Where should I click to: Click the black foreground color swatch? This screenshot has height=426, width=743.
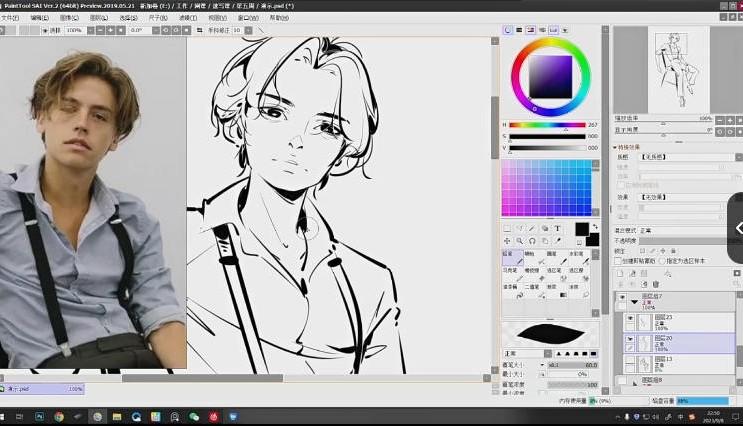[x=581, y=230]
